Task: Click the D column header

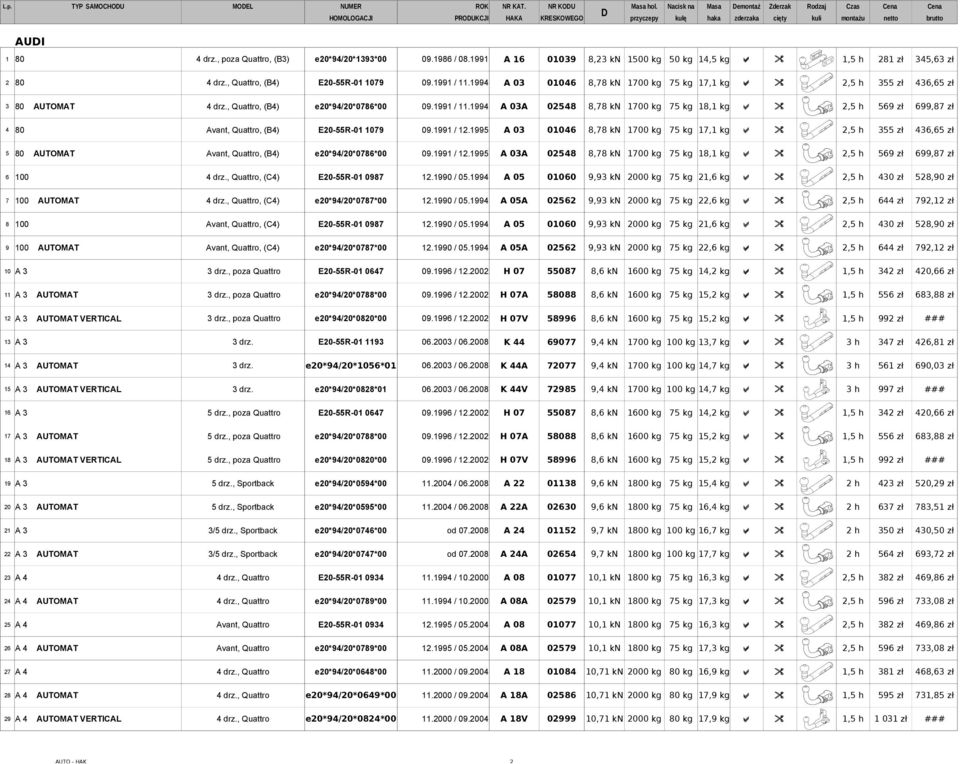Action: pyautogui.click(x=604, y=12)
